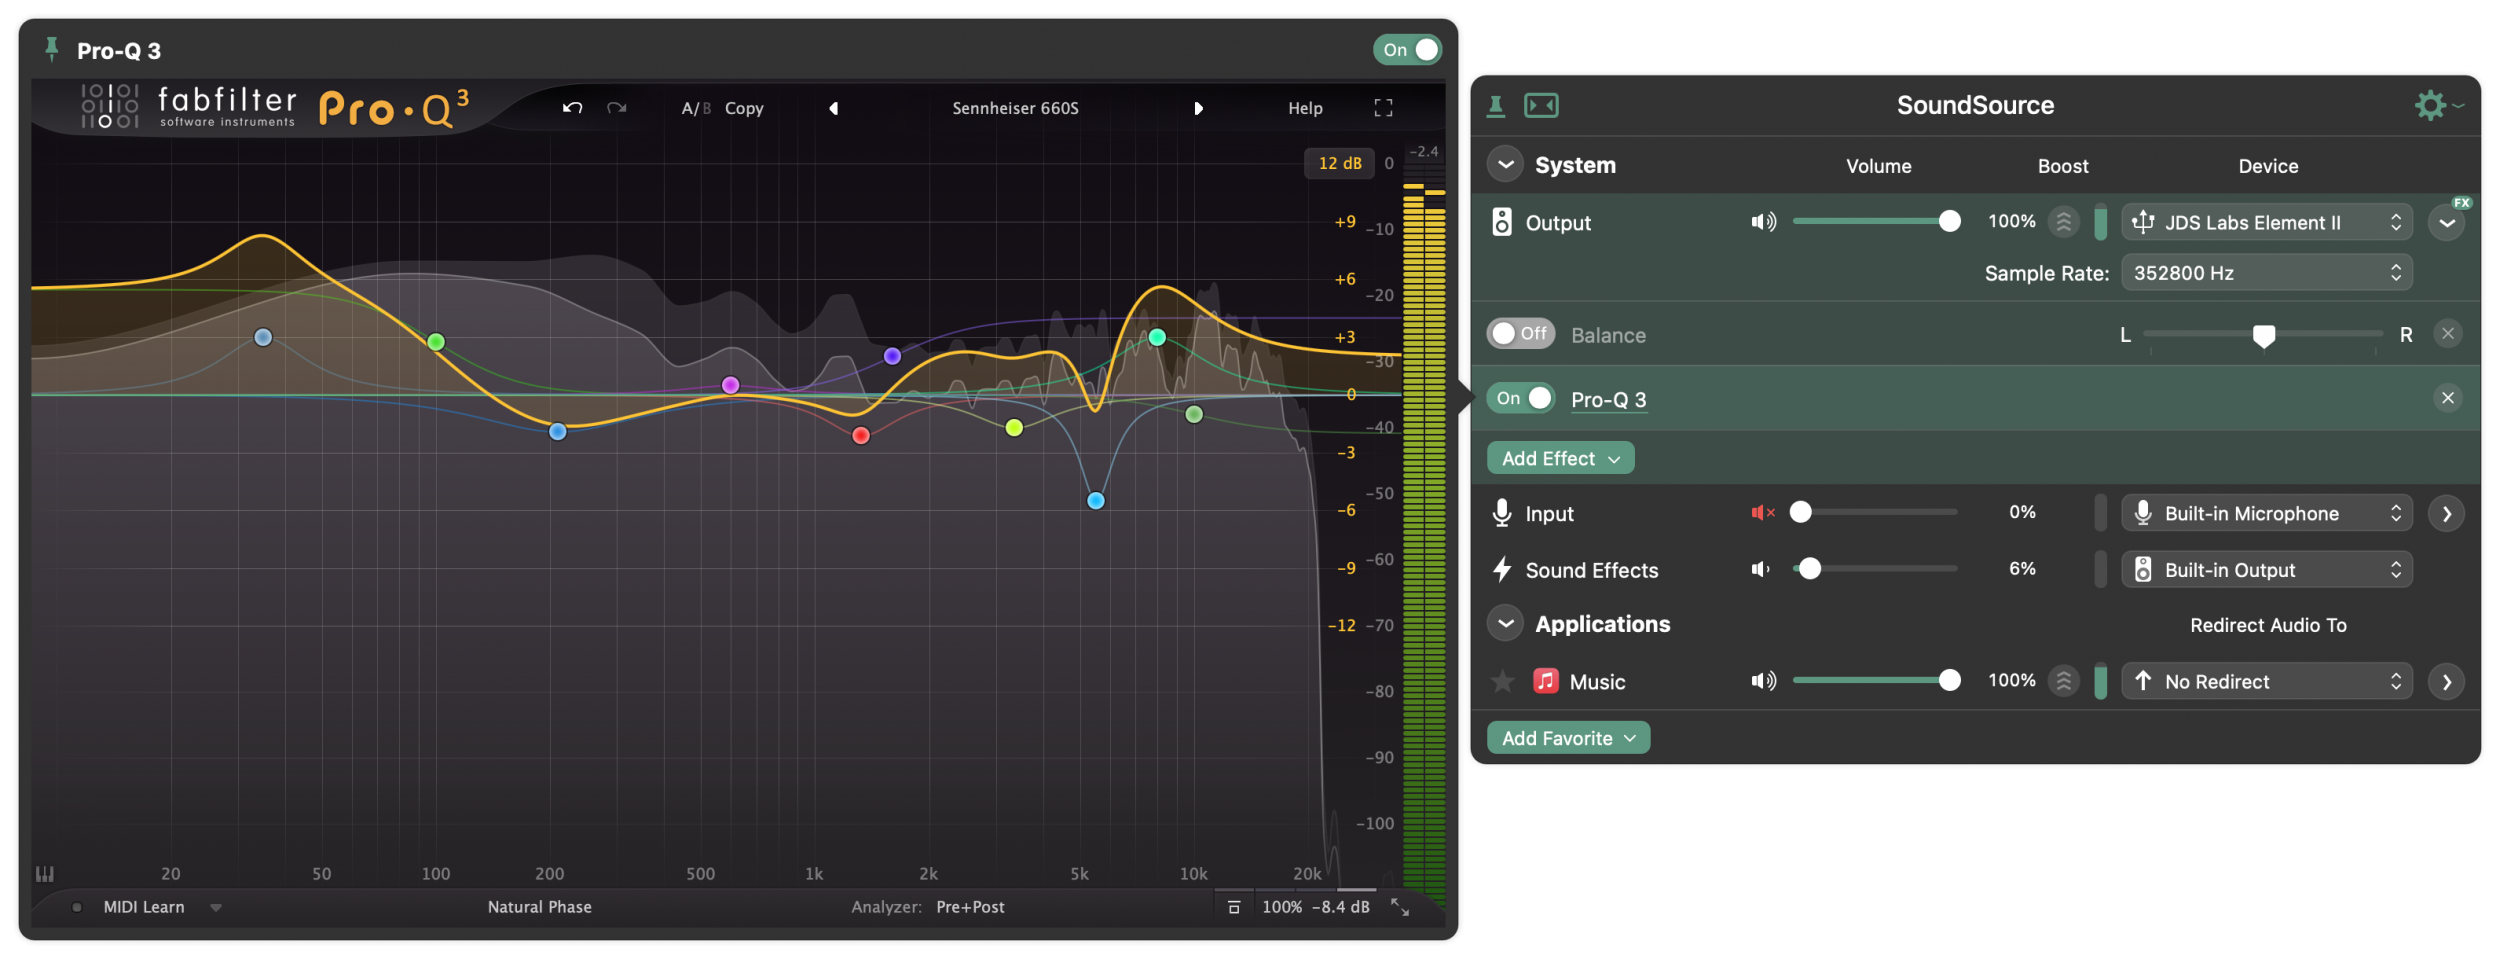2500x959 pixels.
Task: Toggle MIDI Learn indicator
Action: [77, 907]
